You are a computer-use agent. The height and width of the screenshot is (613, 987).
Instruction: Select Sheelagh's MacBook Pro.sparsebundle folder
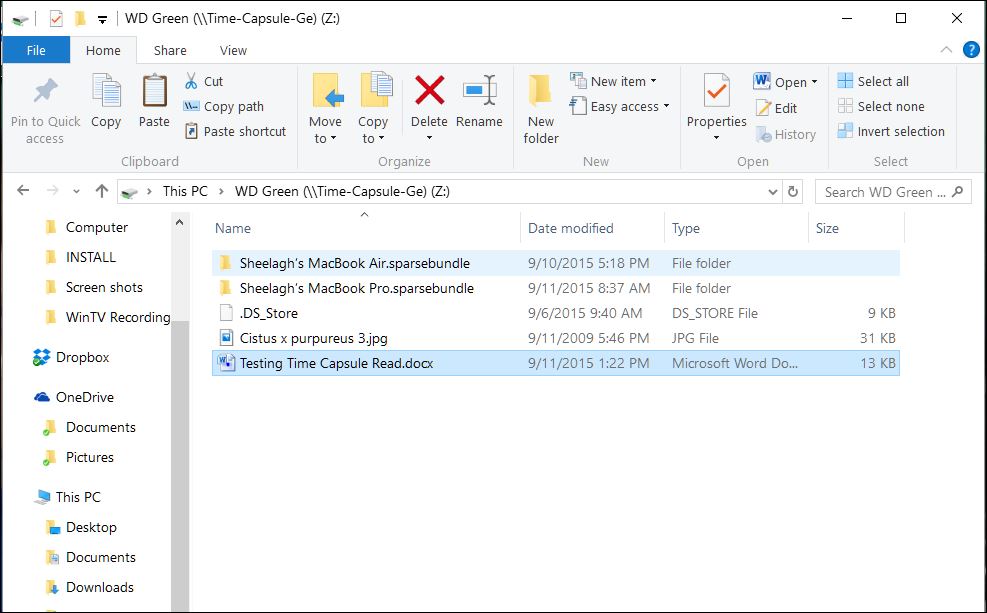(556, 288)
